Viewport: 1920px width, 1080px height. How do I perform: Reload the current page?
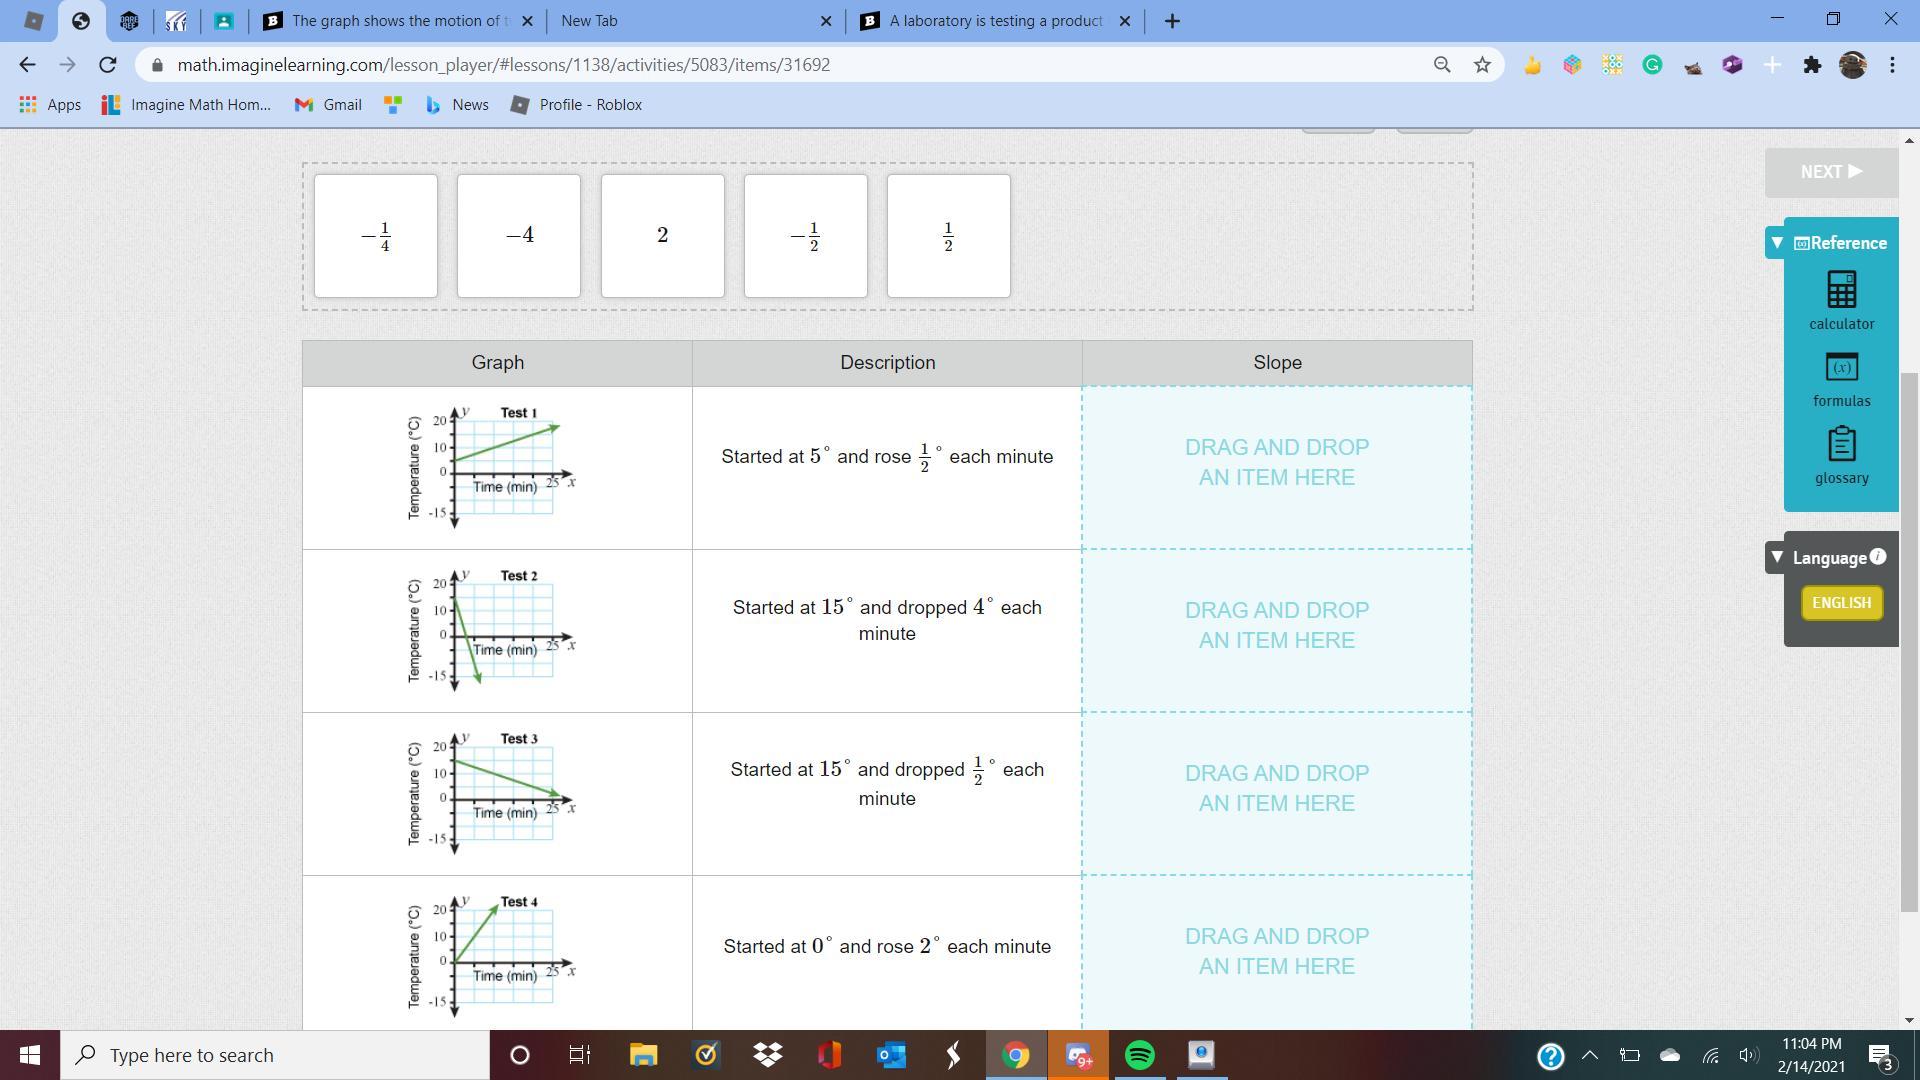(x=108, y=65)
